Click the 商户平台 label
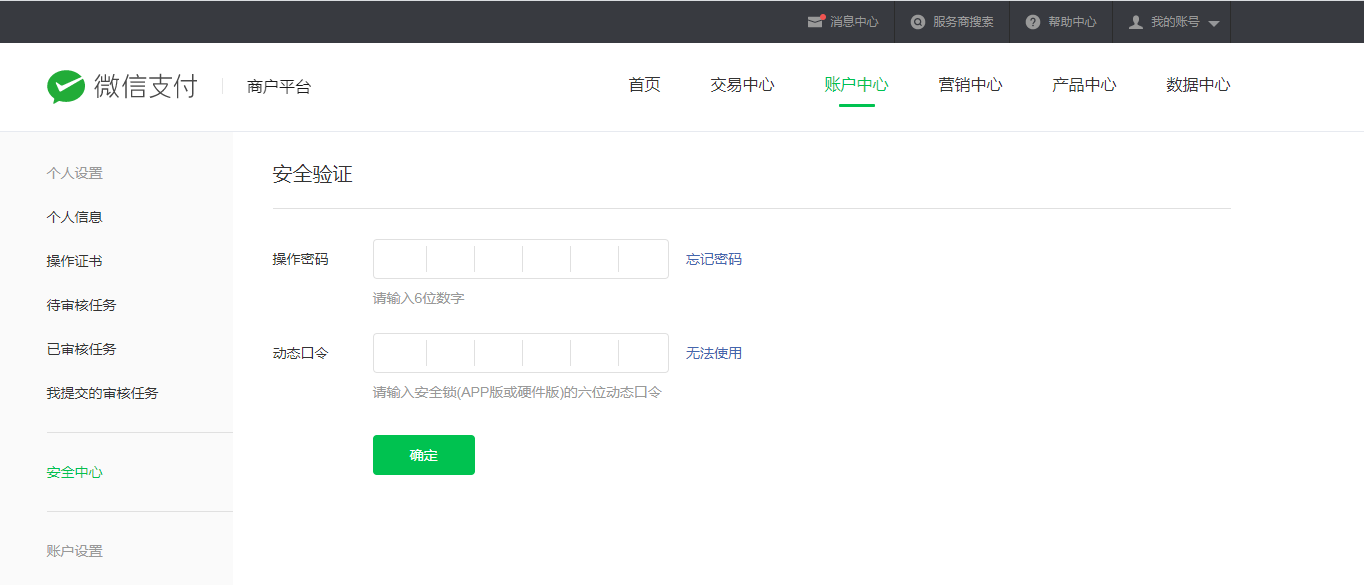 279,87
